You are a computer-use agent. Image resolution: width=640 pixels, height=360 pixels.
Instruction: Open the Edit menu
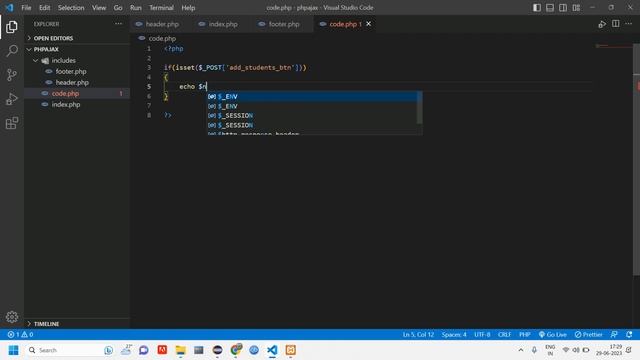click(x=44, y=8)
